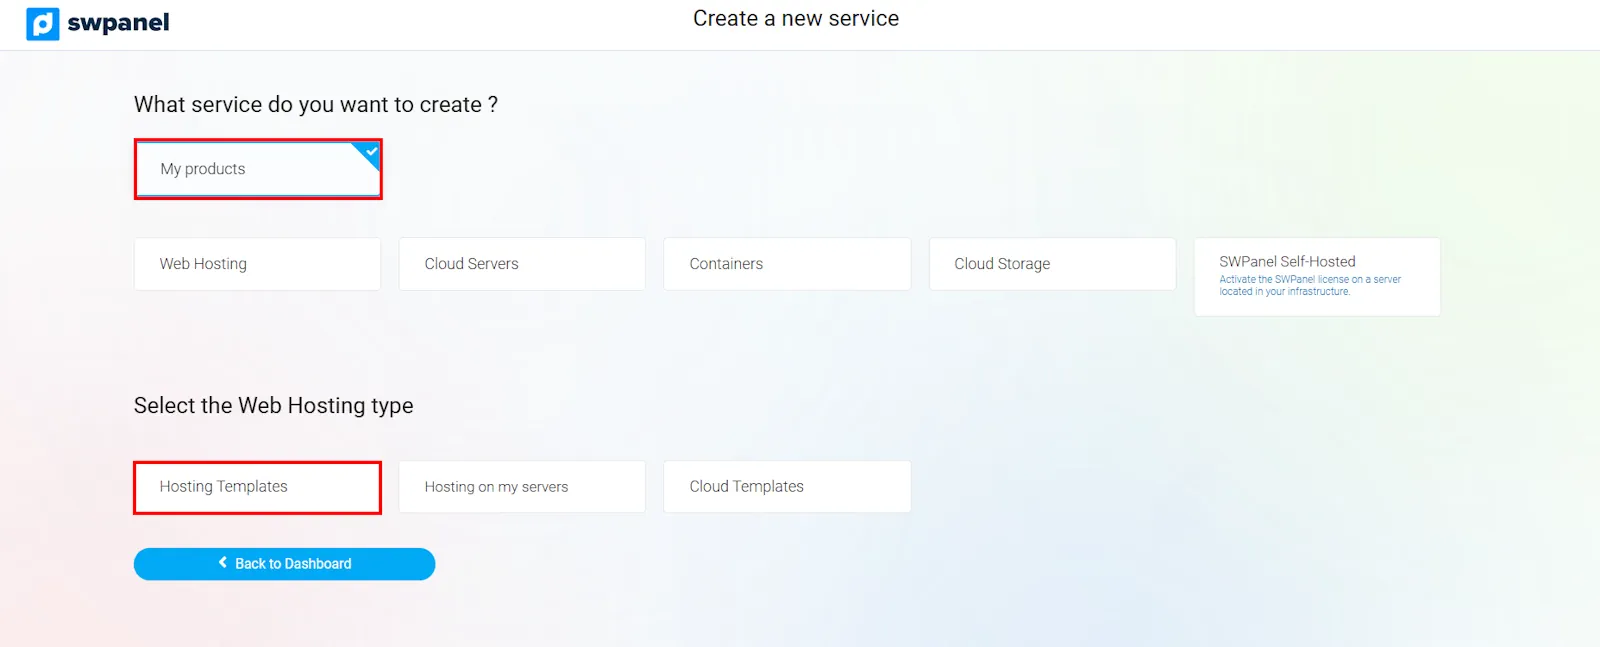Click the swpanel wordmark text
1600x647 pixels.
click(x=118, y=23)
